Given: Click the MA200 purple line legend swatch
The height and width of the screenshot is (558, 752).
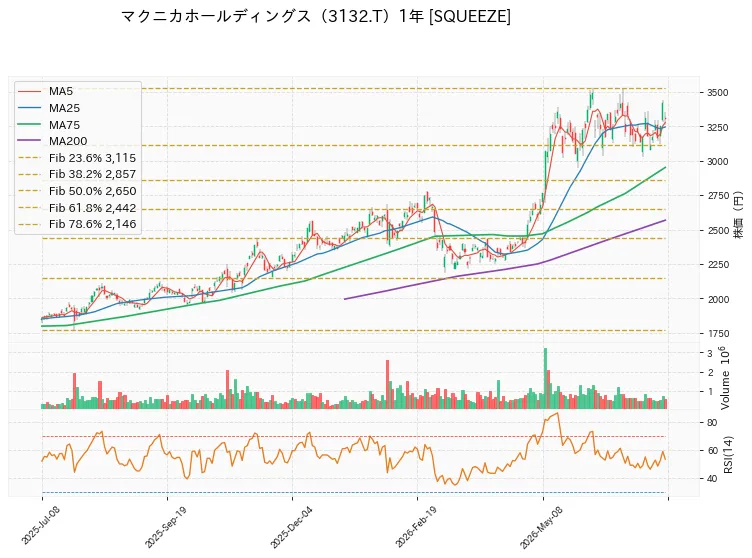Looking at the screenshot, I should (x=29, y=141).
